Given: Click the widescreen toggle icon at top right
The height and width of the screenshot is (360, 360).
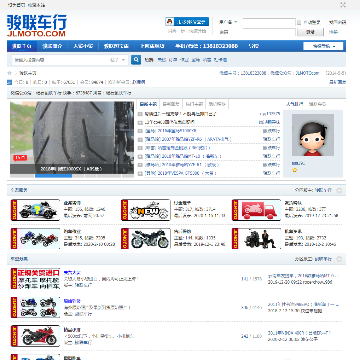Looking at the screenshot, I should (343, 5).
